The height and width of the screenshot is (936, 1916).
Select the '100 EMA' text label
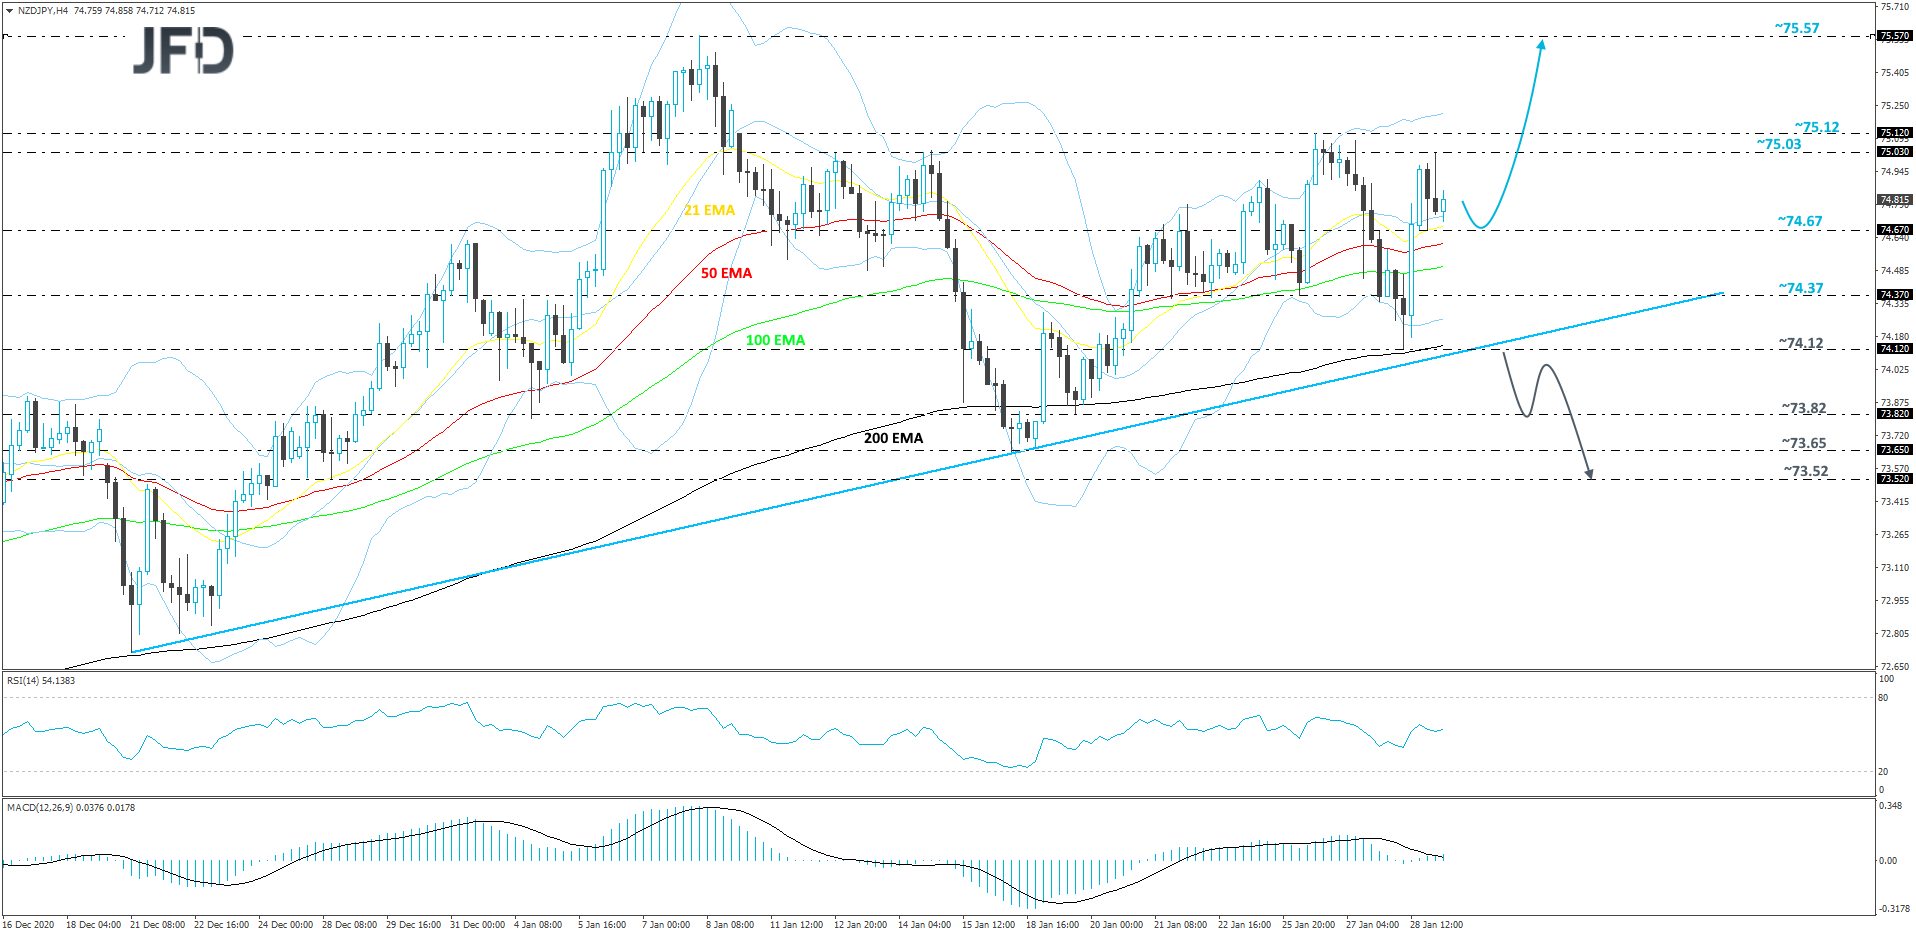pos(776,340)
